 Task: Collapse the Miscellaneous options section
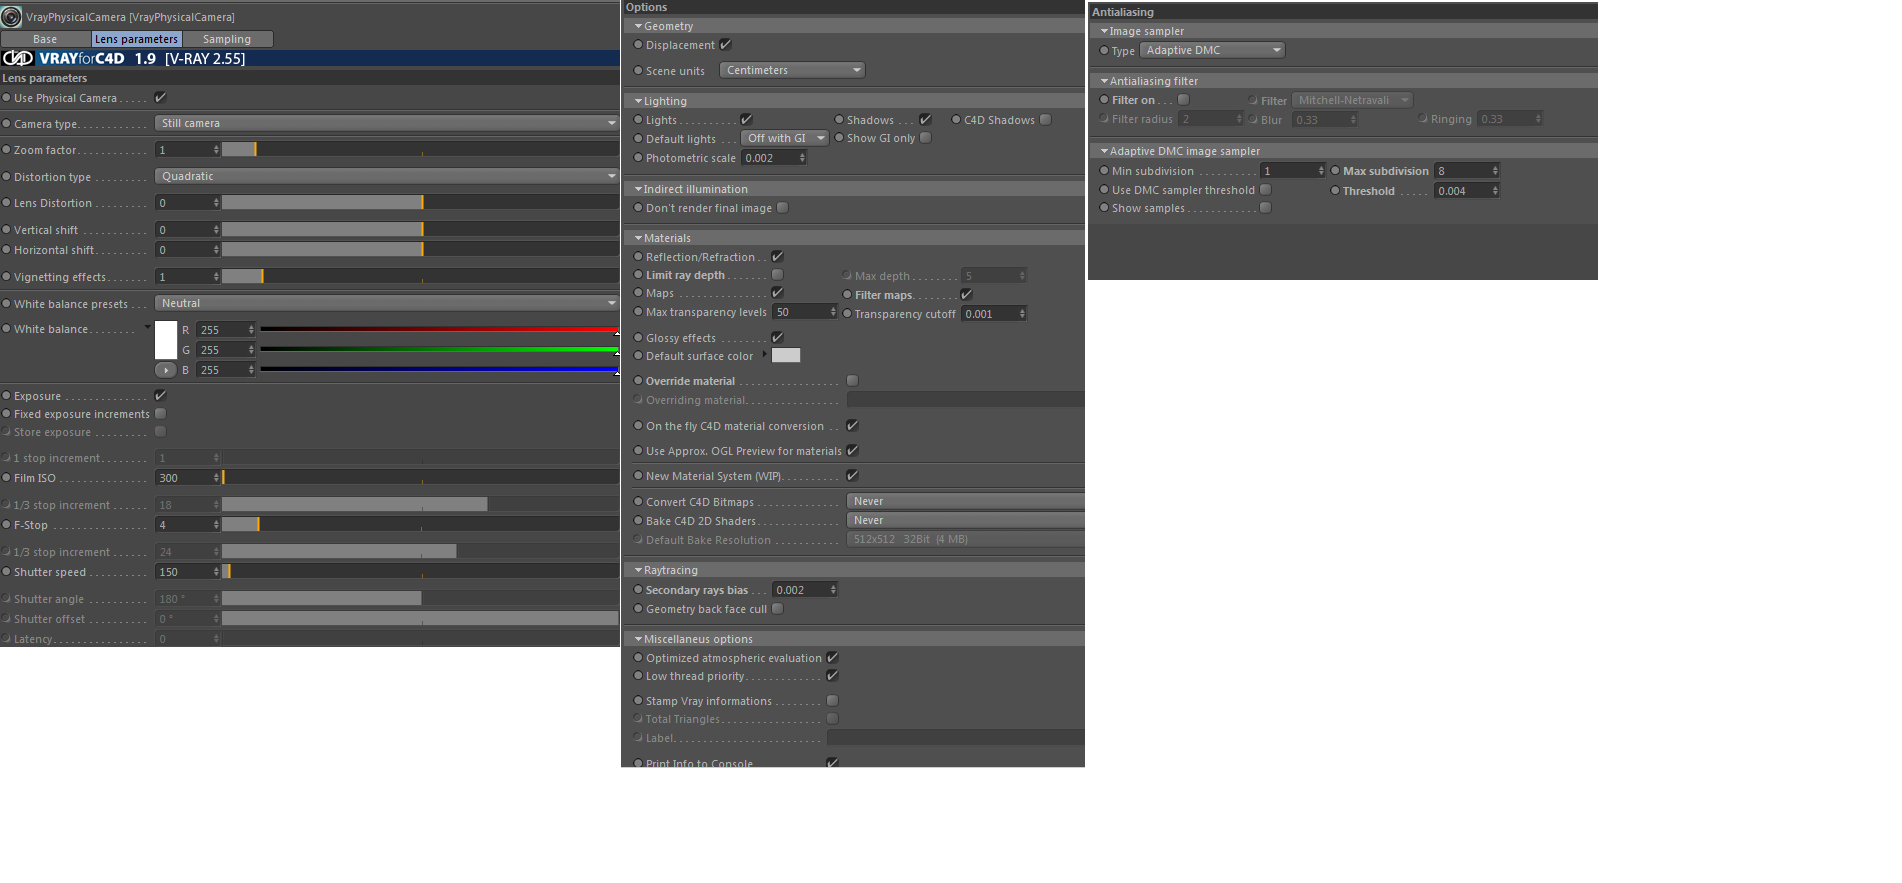(638, 639)
